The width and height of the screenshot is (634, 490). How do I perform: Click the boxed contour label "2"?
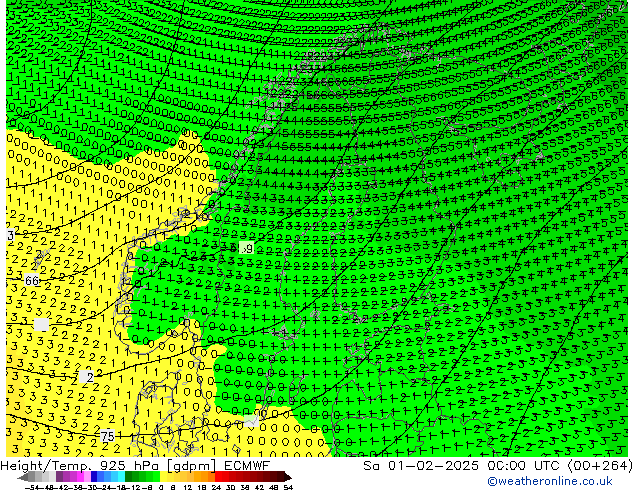pos(87,377)
